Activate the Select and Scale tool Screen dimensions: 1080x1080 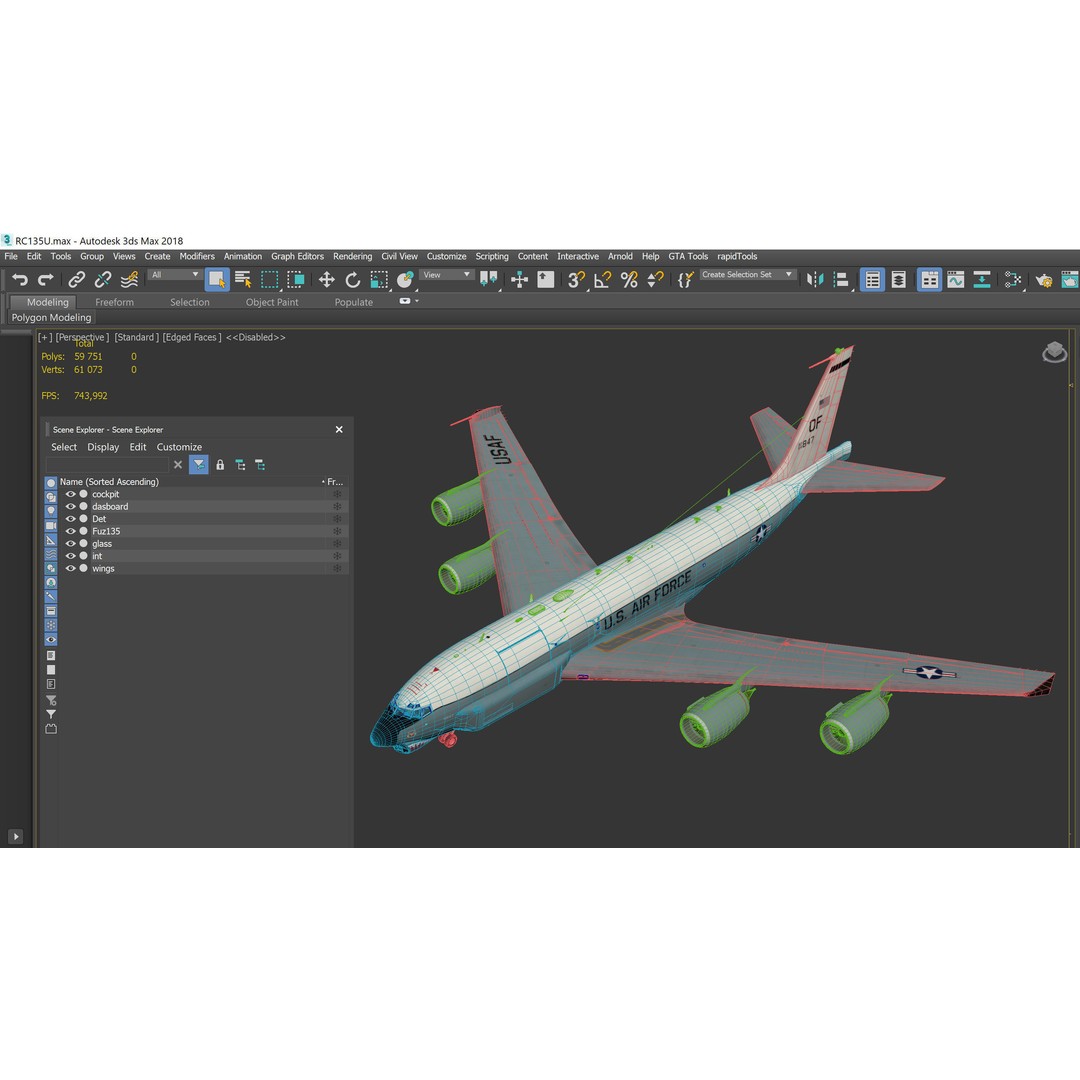click(379, 280)
